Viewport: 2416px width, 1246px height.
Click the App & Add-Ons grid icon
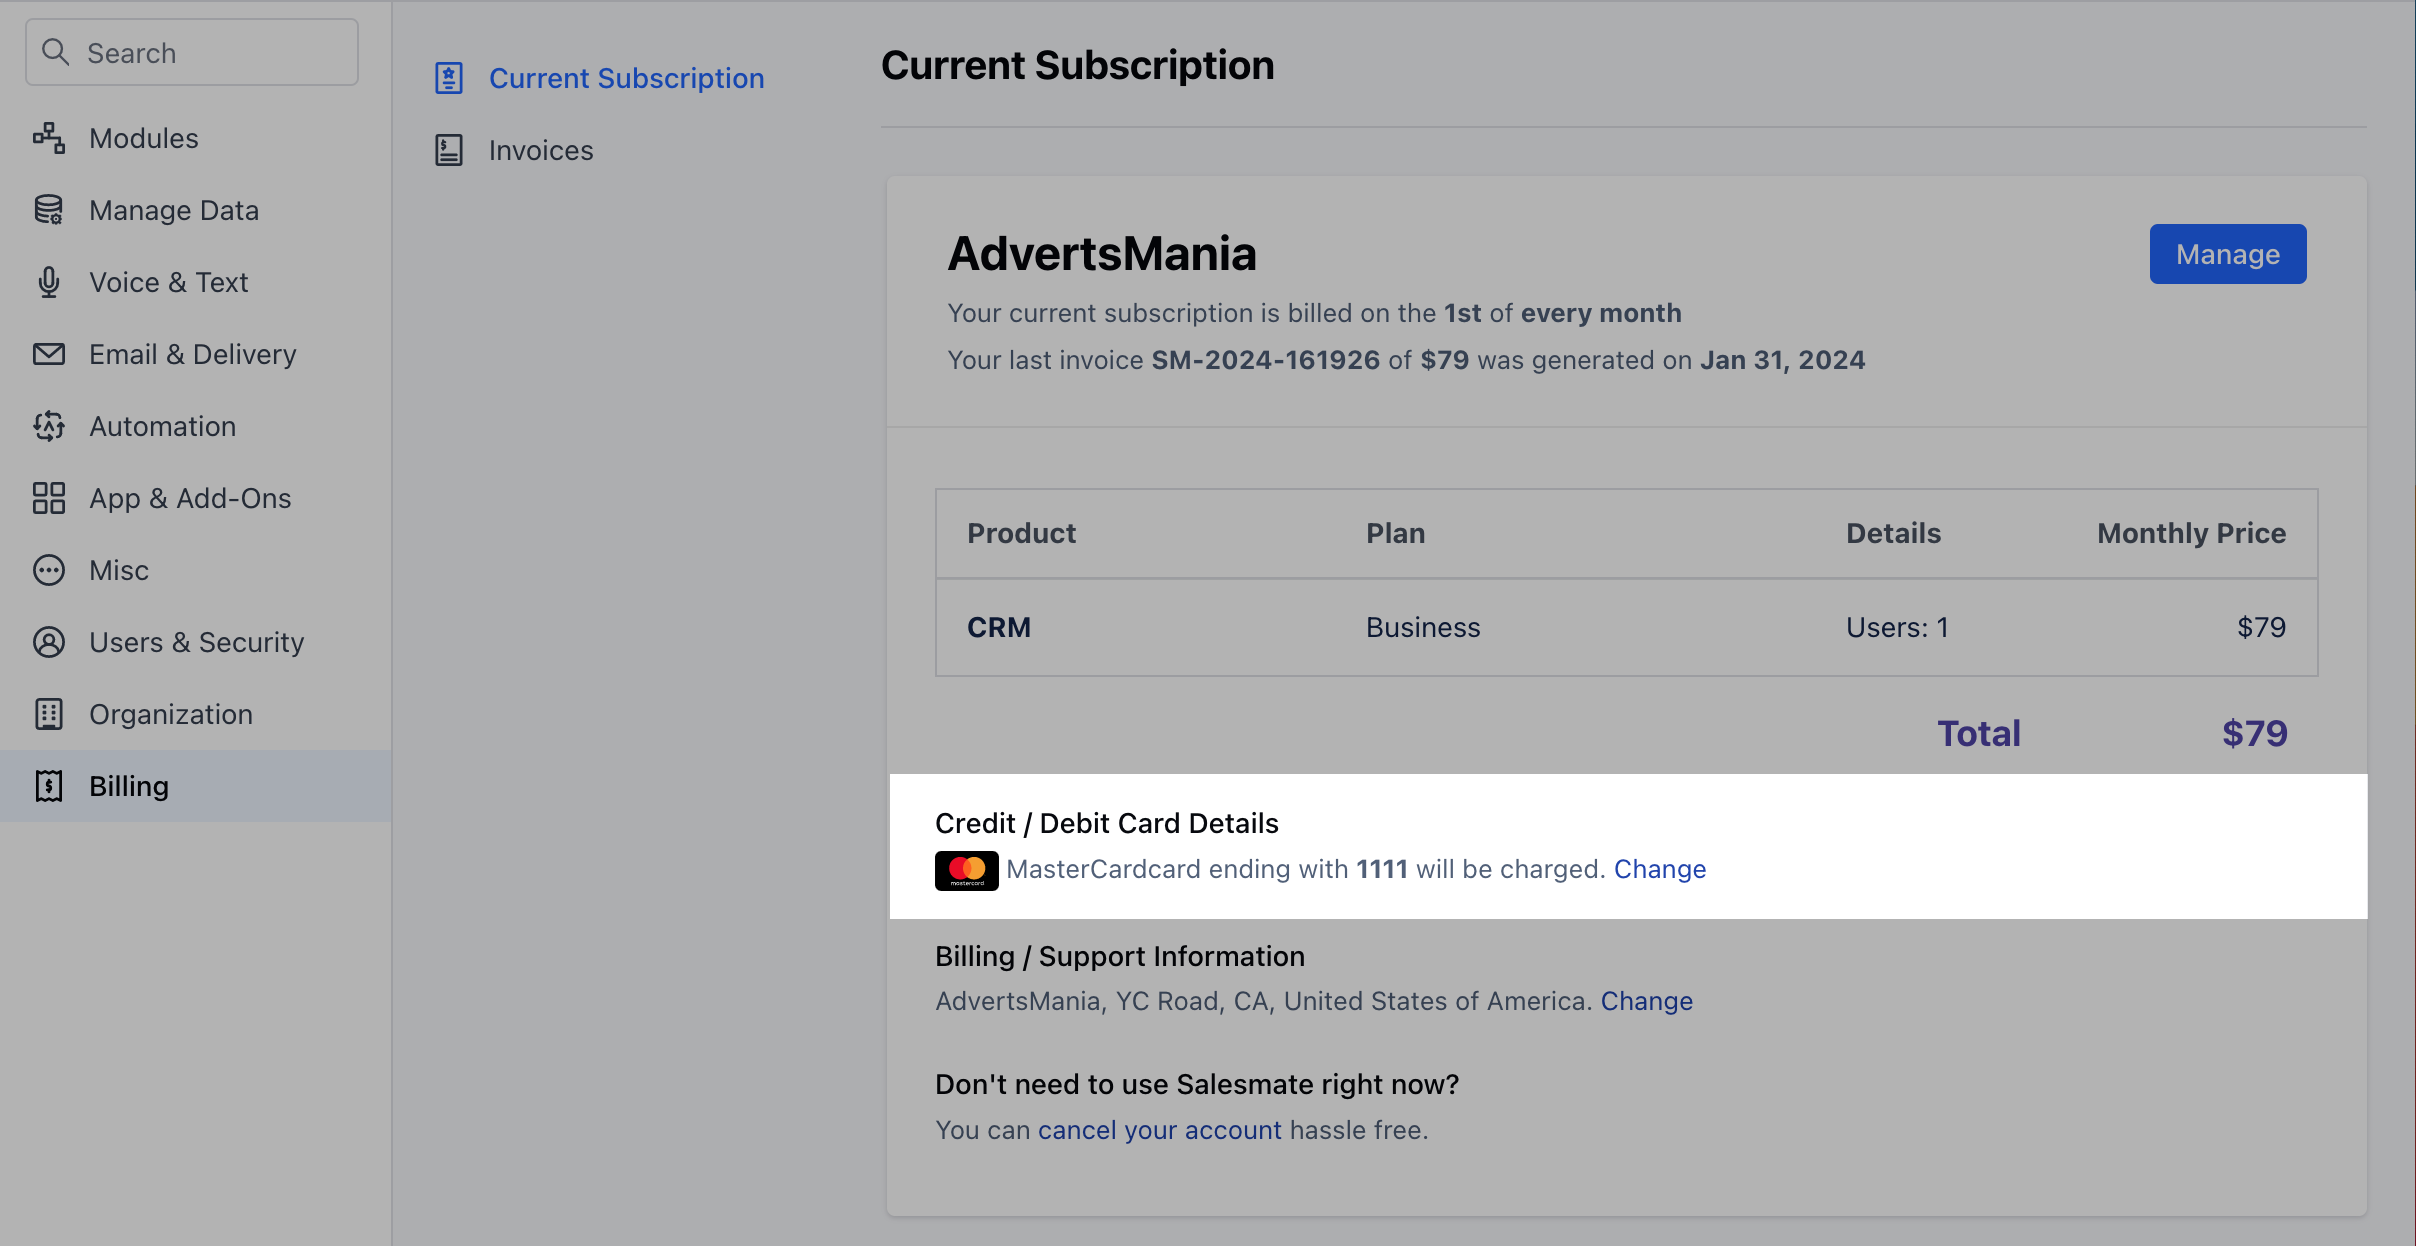coord(48,498)
